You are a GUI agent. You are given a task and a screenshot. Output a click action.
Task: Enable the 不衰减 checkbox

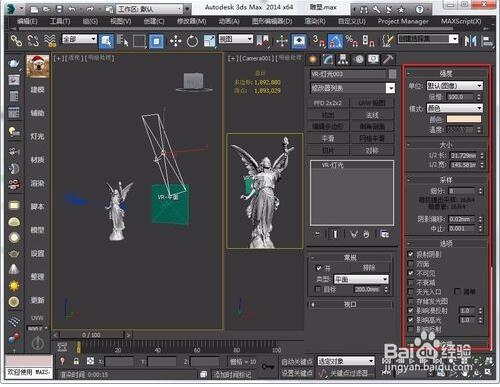click(411, 282)
